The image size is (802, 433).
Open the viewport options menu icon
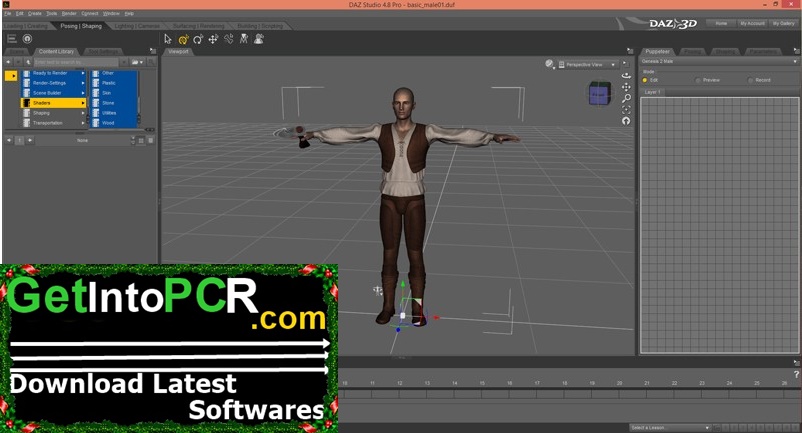[630, 51]
